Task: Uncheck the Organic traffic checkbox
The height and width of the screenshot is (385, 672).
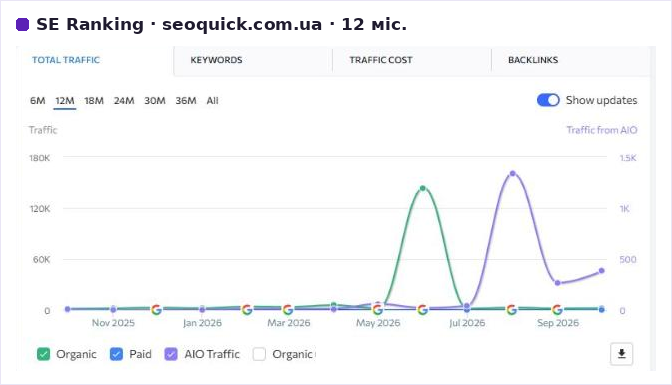Action: click(43, 354)
